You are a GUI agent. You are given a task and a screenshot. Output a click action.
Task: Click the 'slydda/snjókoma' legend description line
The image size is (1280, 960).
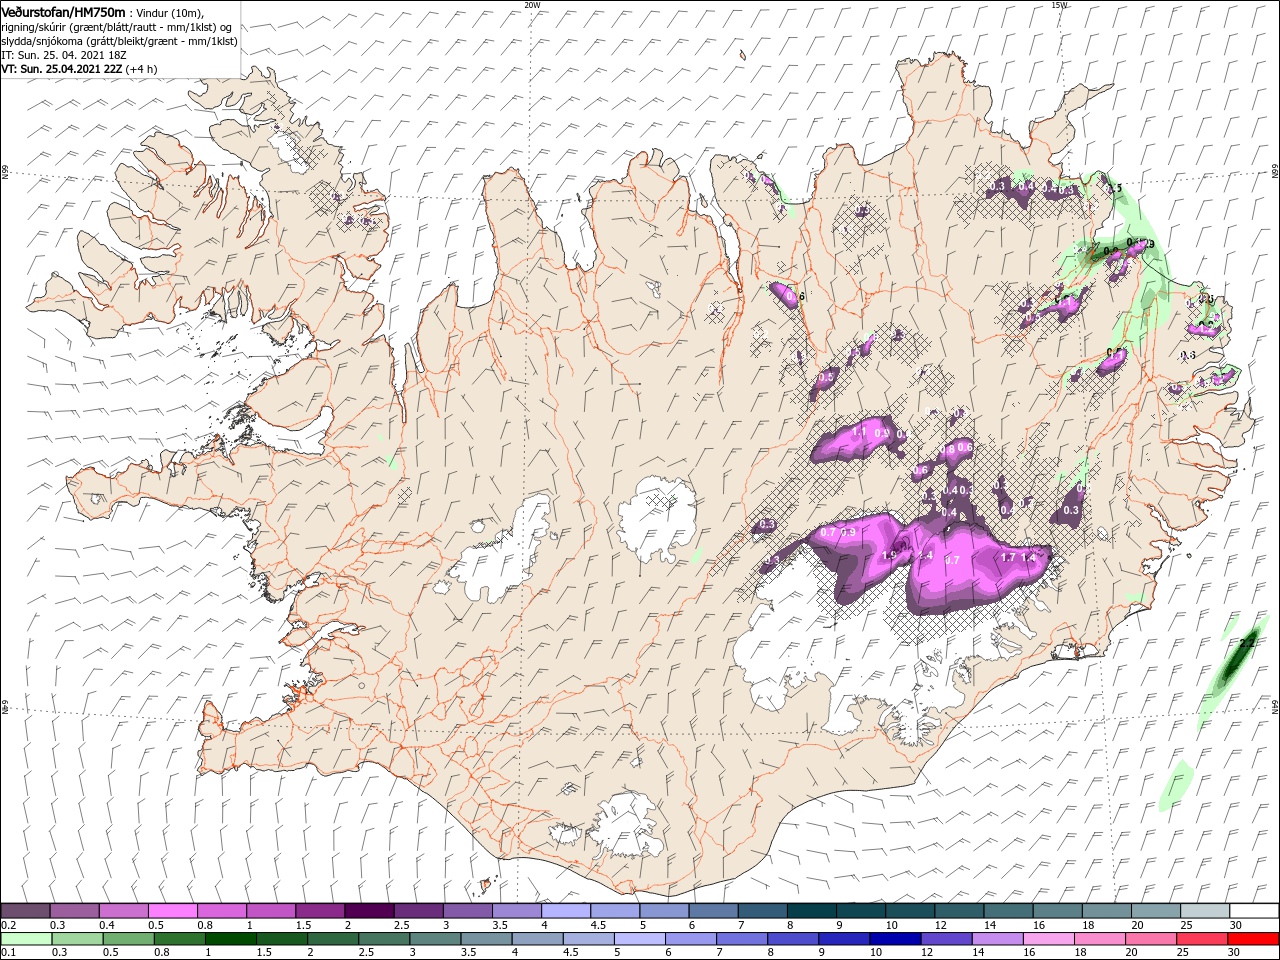pos(119,41)
